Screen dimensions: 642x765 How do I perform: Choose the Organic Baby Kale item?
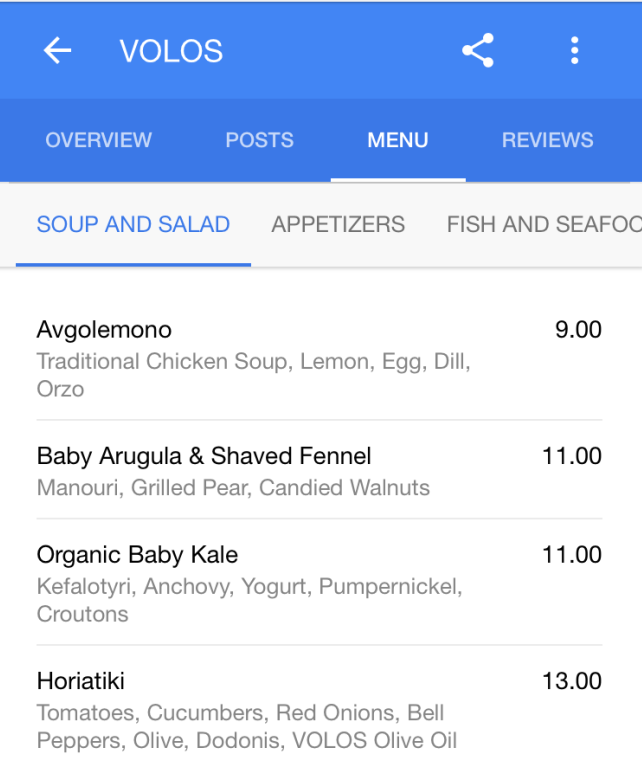pos(137,555)
